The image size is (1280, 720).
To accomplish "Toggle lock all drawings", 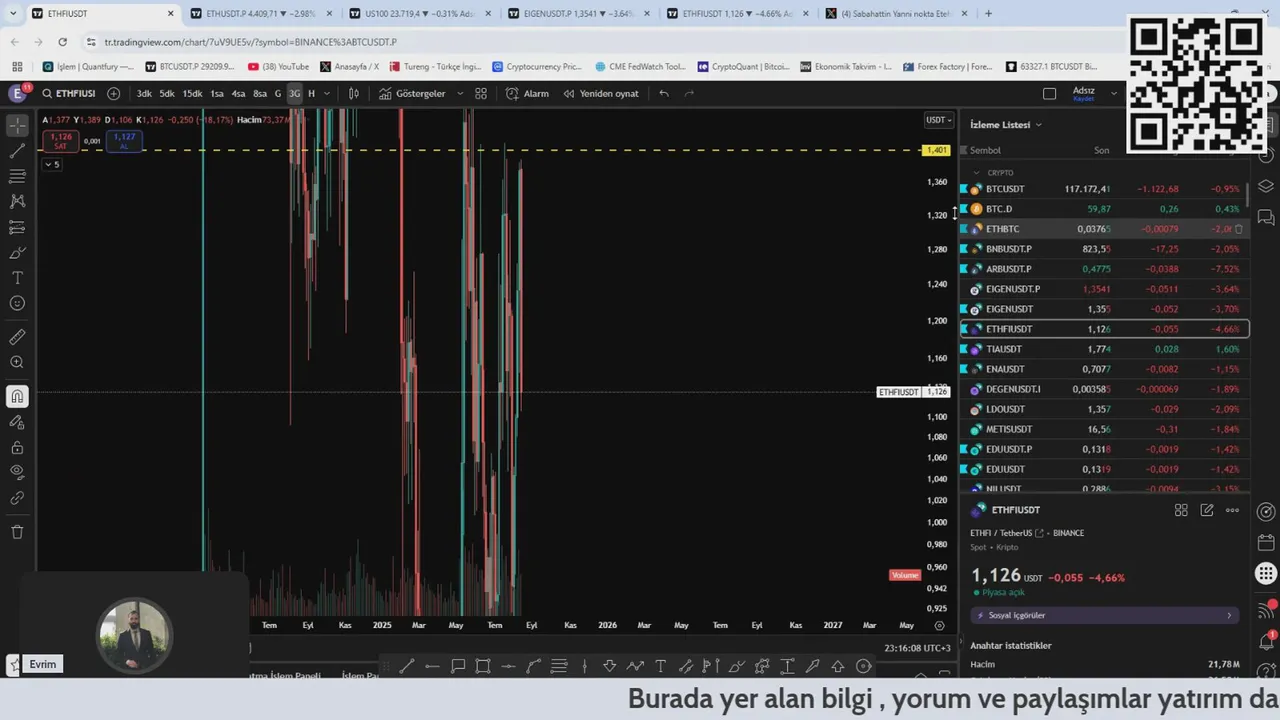I will (17, 447).
